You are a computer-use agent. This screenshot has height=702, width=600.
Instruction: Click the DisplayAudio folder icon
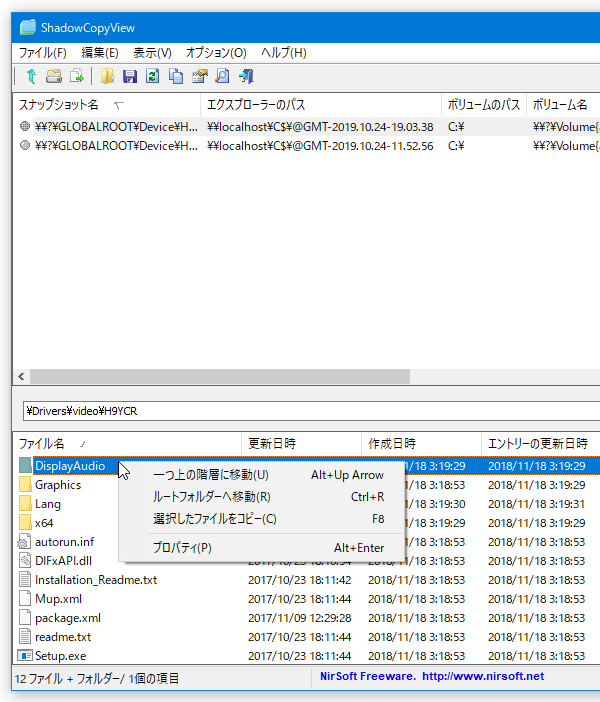point(25,465)
